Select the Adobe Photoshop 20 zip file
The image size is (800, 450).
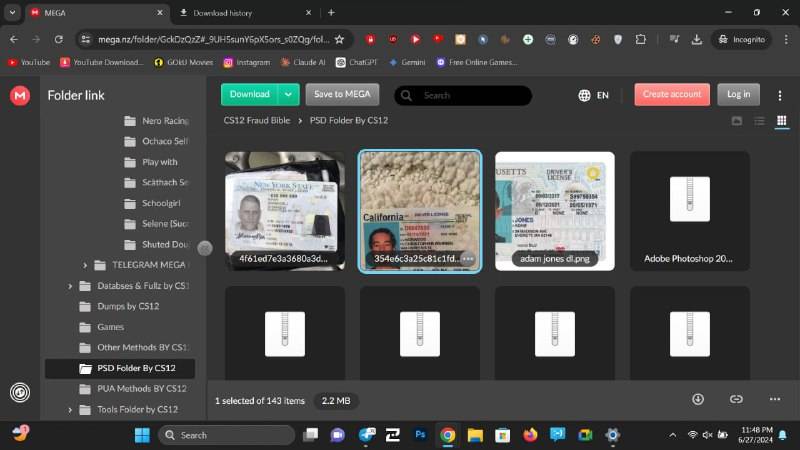pyautogui.click(x=690, y=211)
